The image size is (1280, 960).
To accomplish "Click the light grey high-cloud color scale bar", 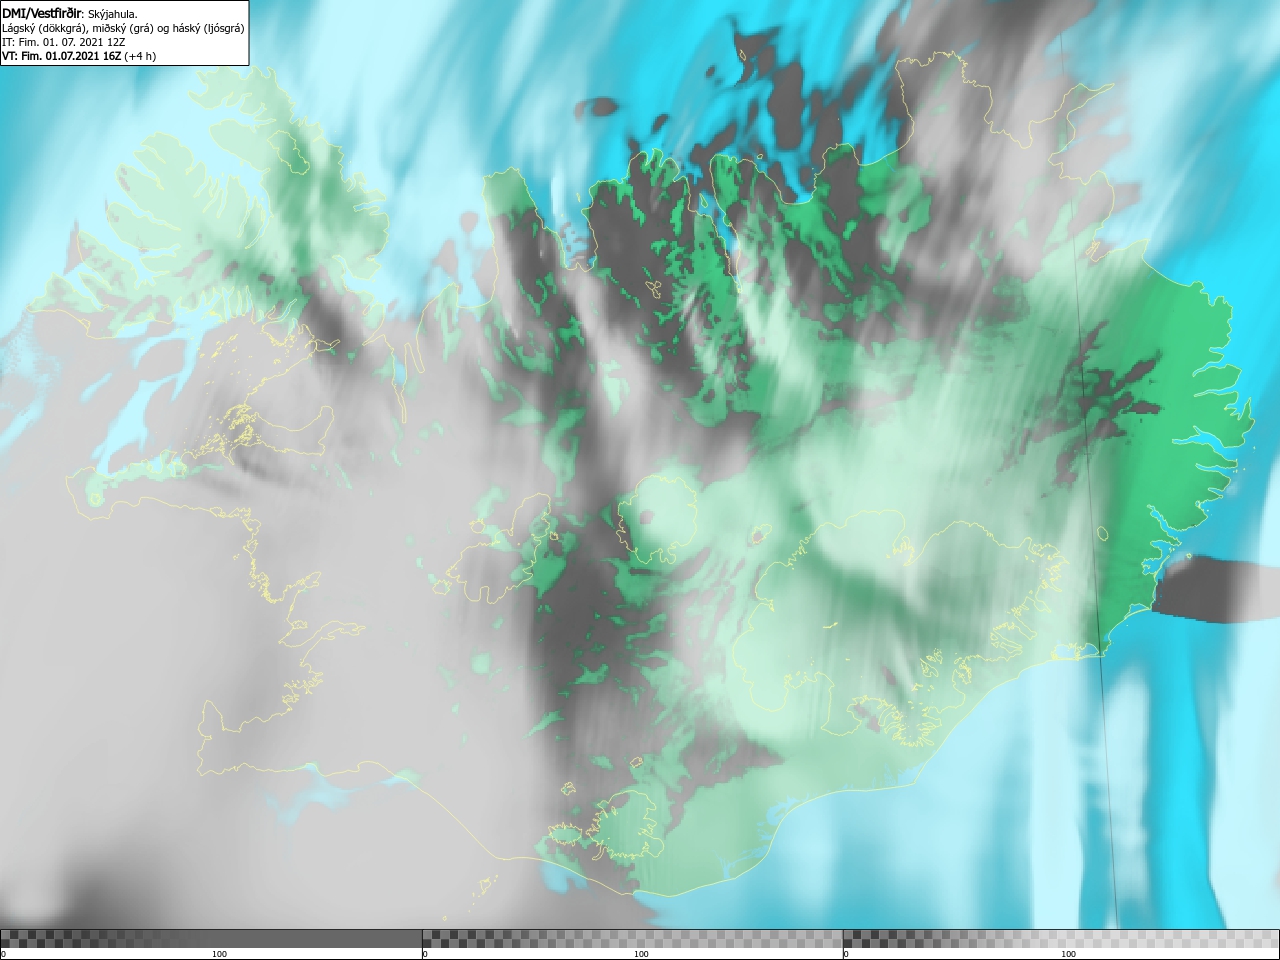I will point(1061,939).
